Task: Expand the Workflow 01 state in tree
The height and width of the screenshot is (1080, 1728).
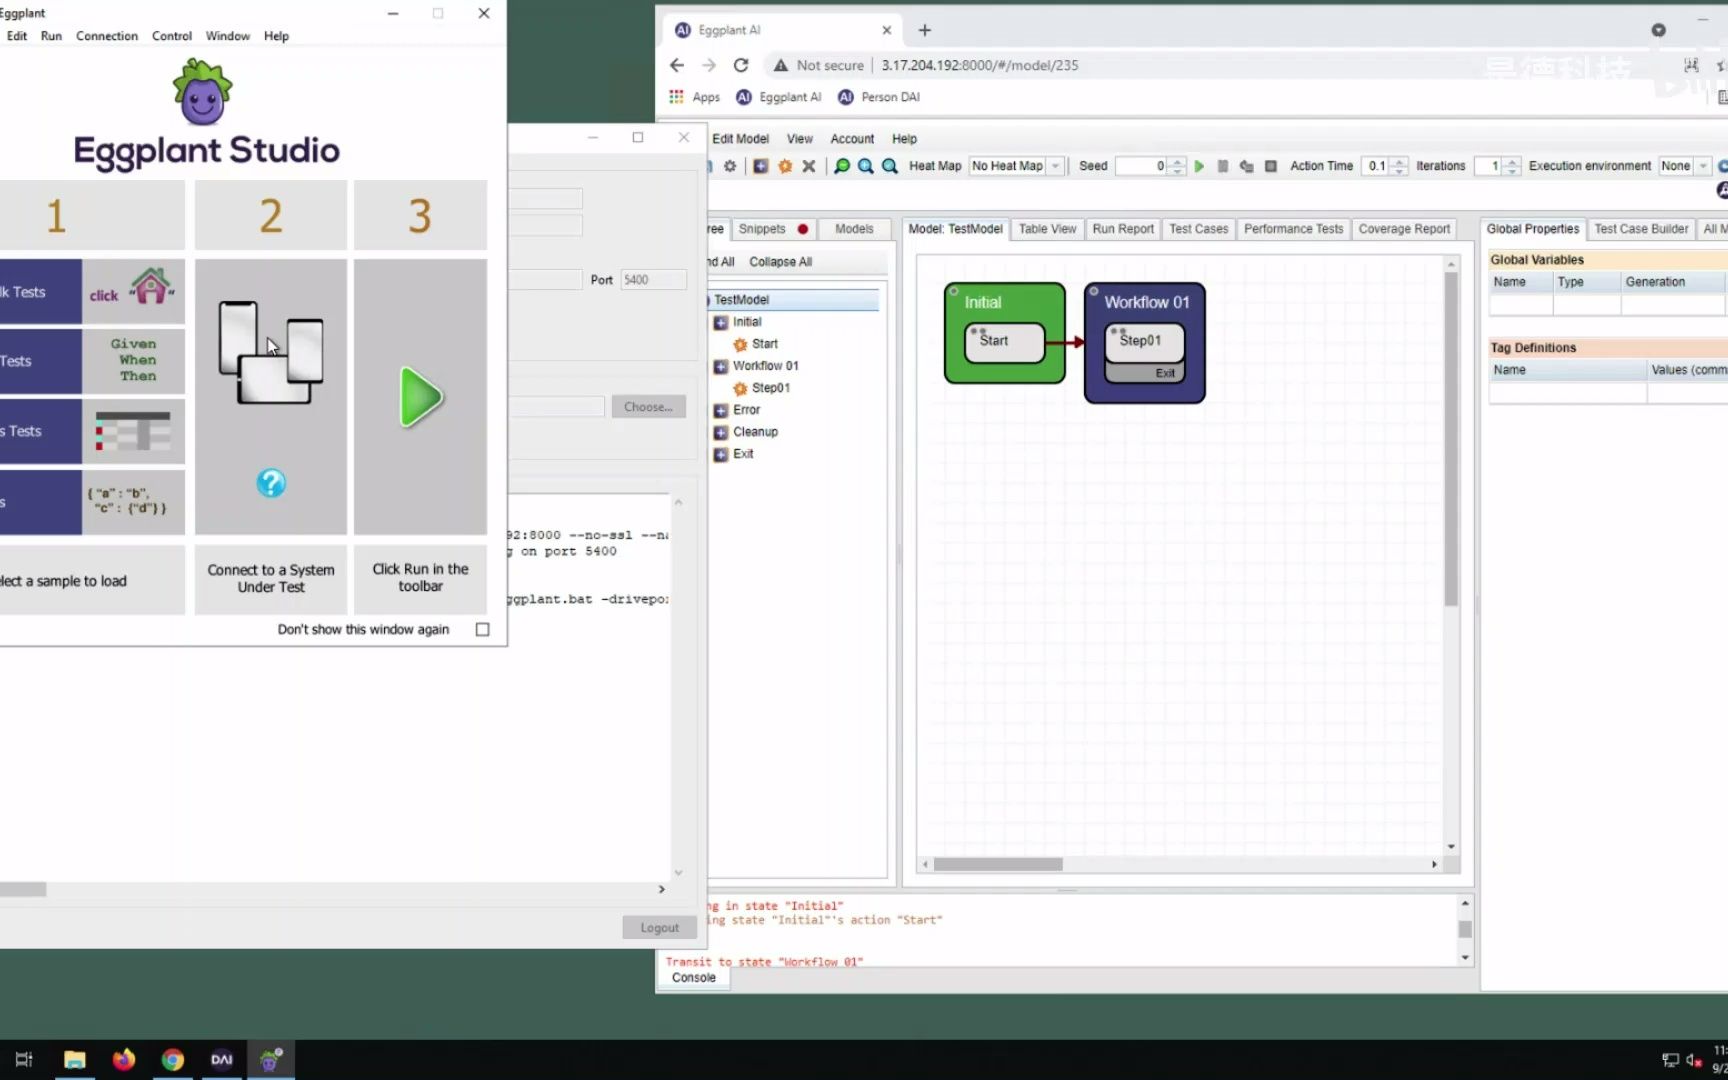Action: click(x=721, y=366)
